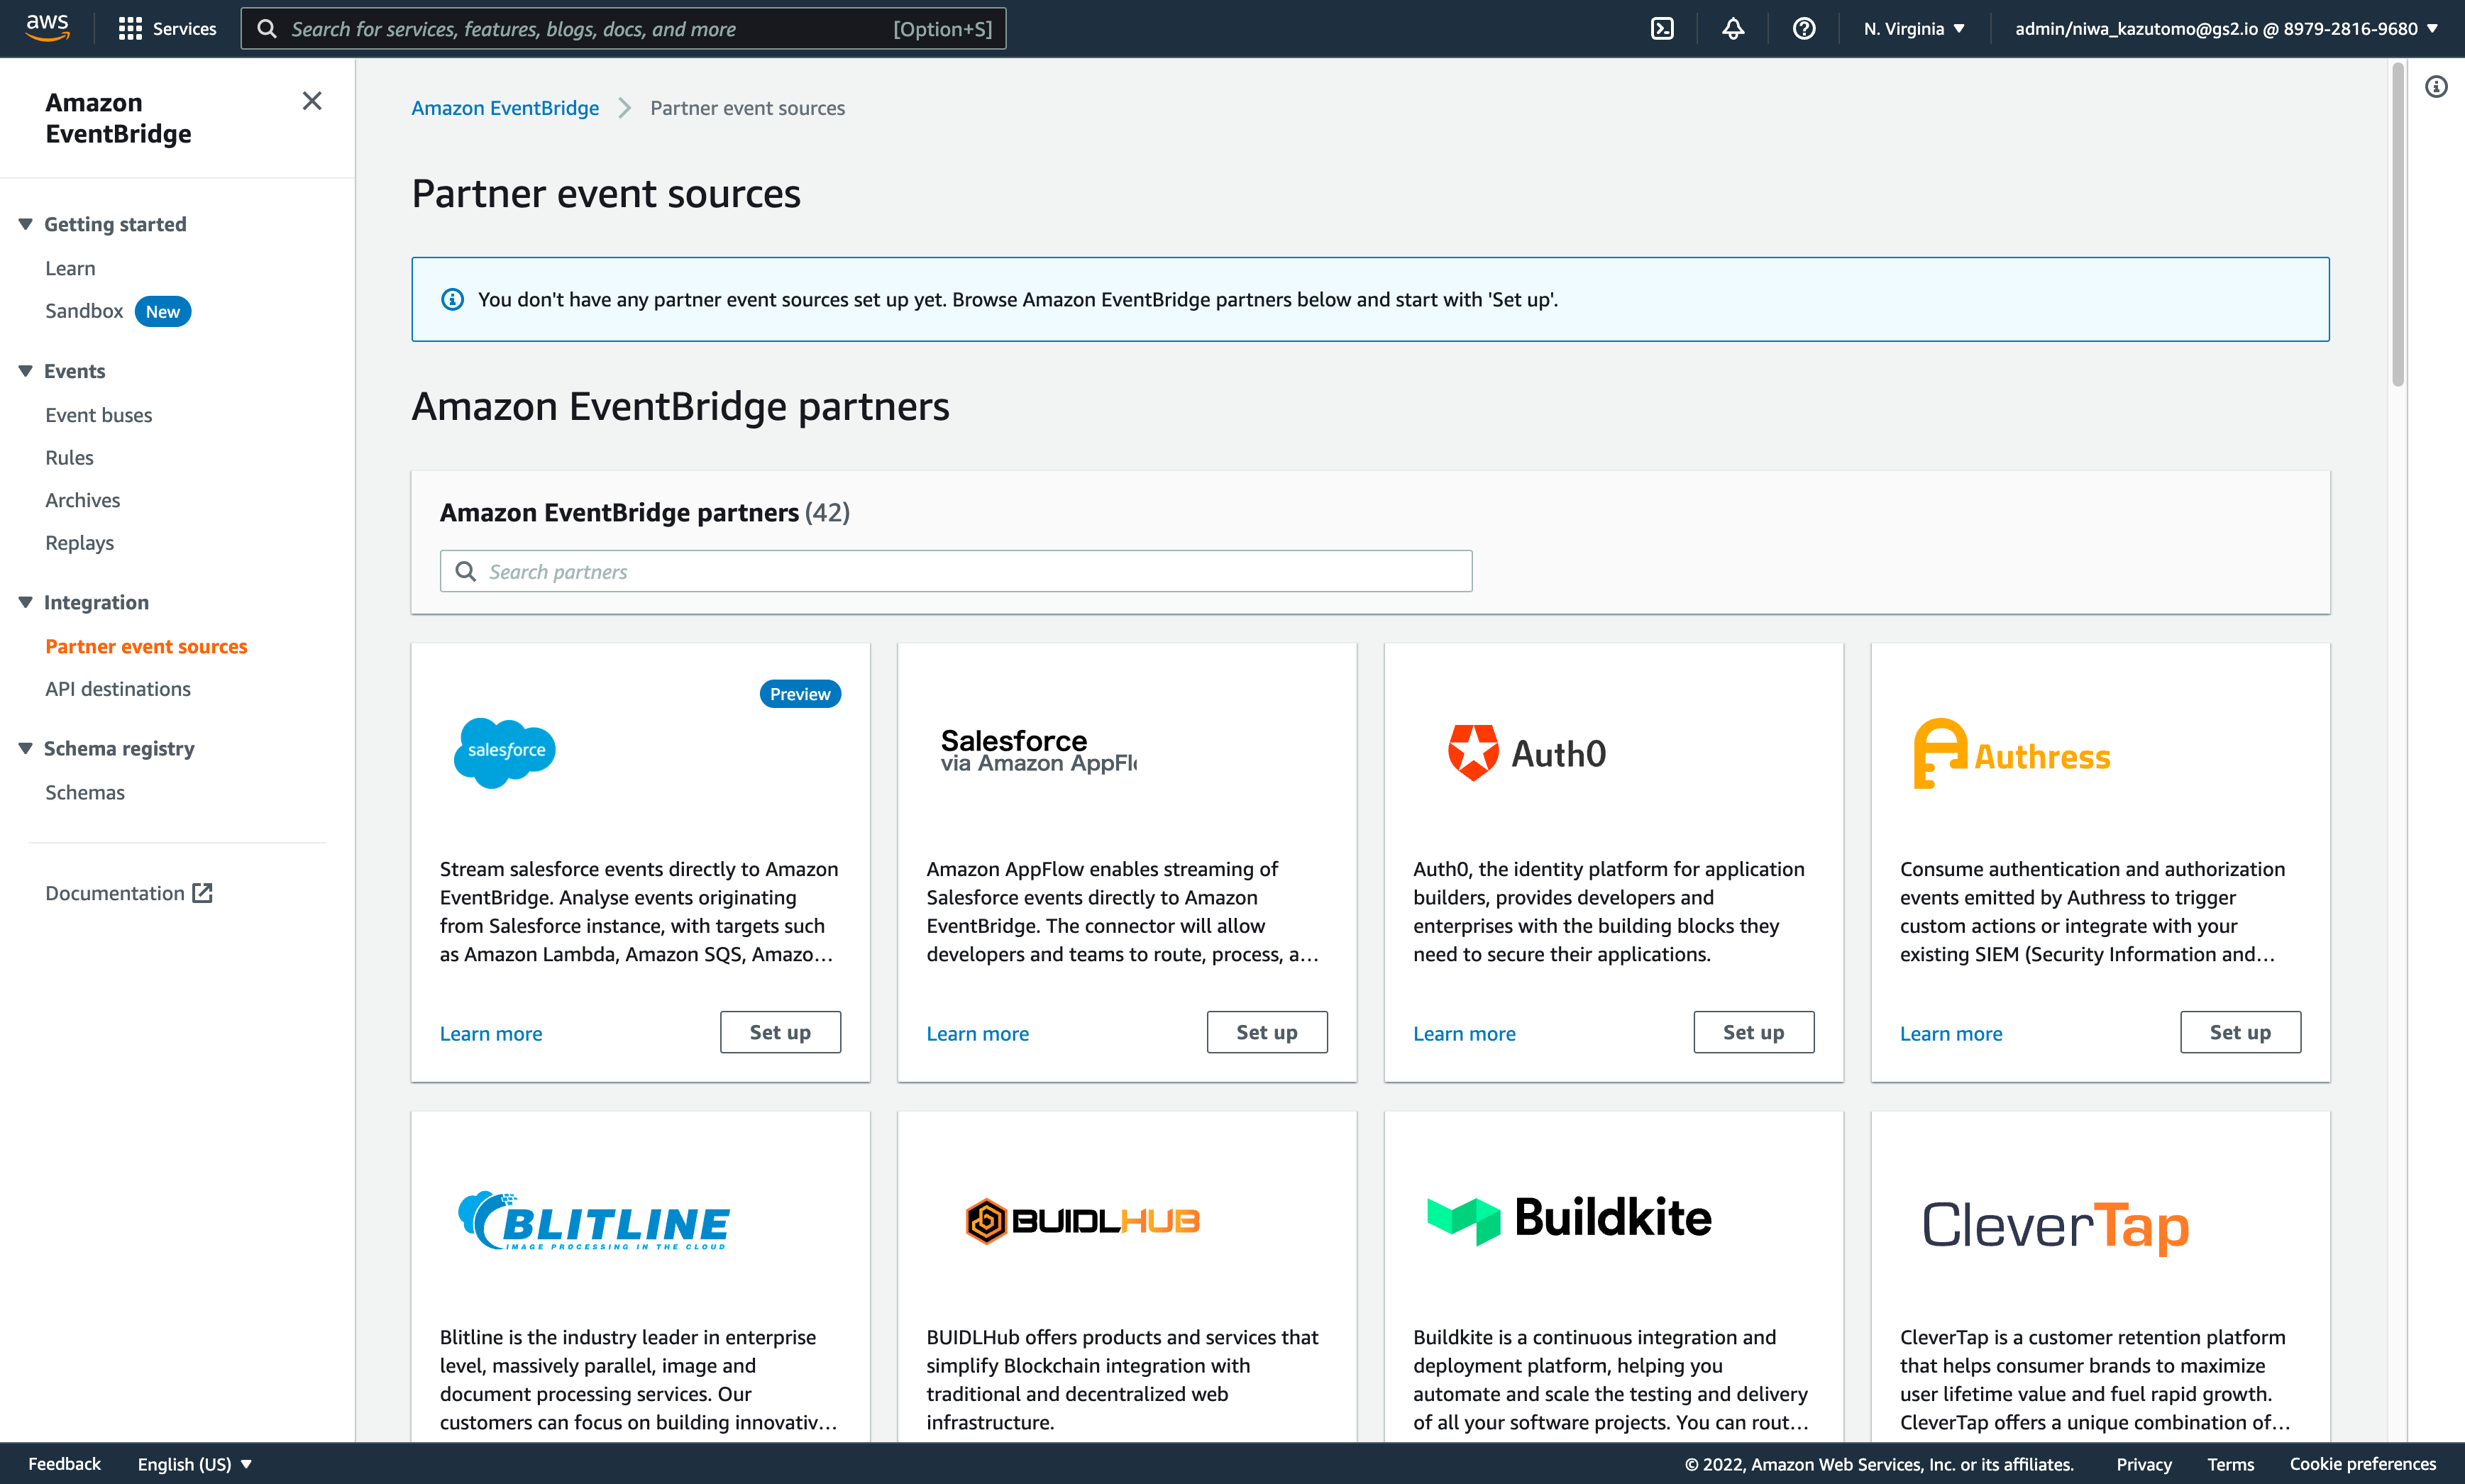Image resolution: width=2465 pixels, height=1484 pixels.
Task: Set up the Salesforce partner source
Action: 780,1032
